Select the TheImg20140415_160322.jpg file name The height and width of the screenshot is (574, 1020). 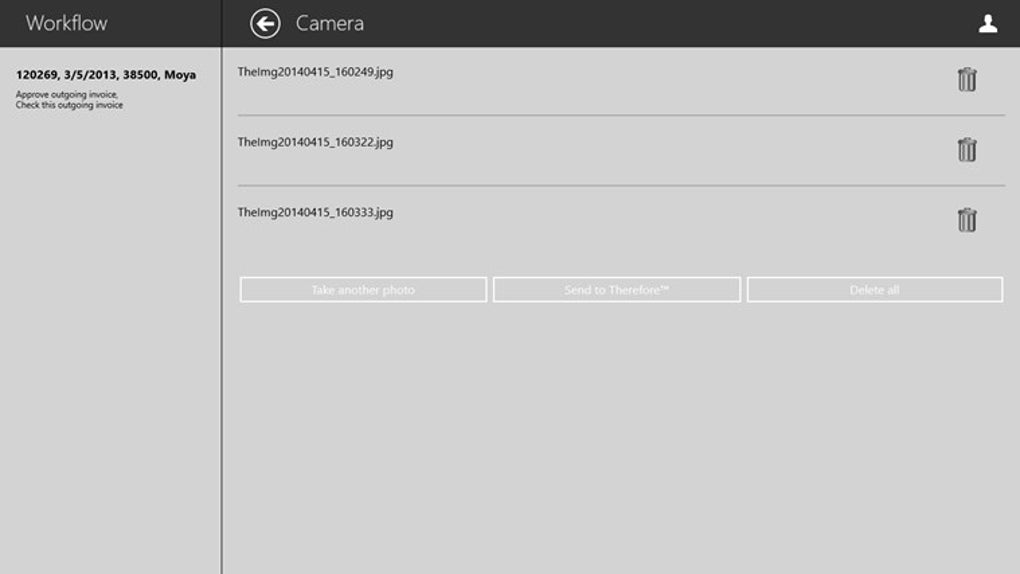315,143
